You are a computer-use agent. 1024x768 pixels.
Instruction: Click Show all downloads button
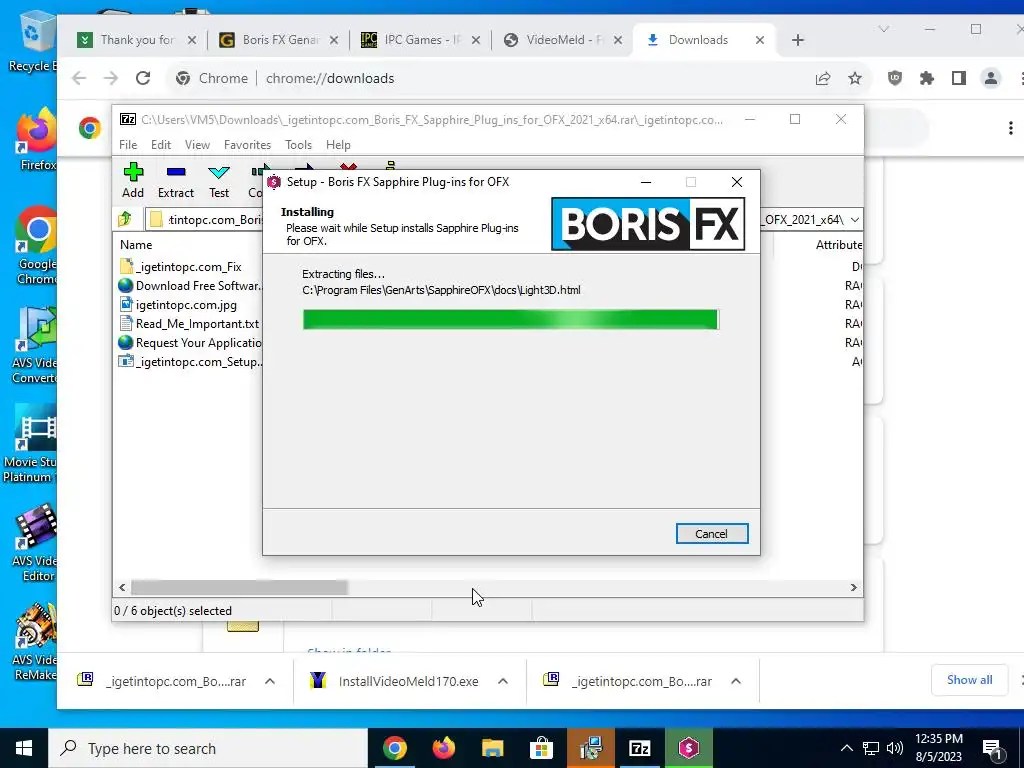point(969,680)
